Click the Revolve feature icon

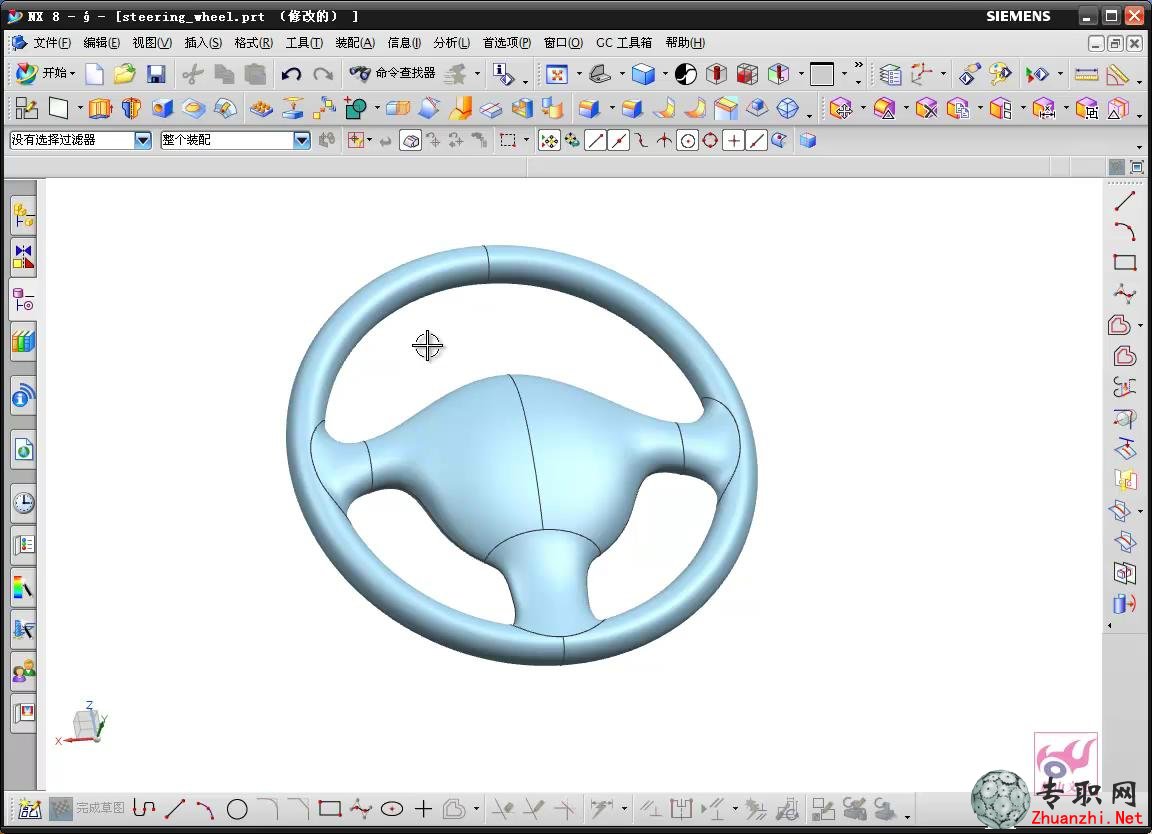point(131,109)
